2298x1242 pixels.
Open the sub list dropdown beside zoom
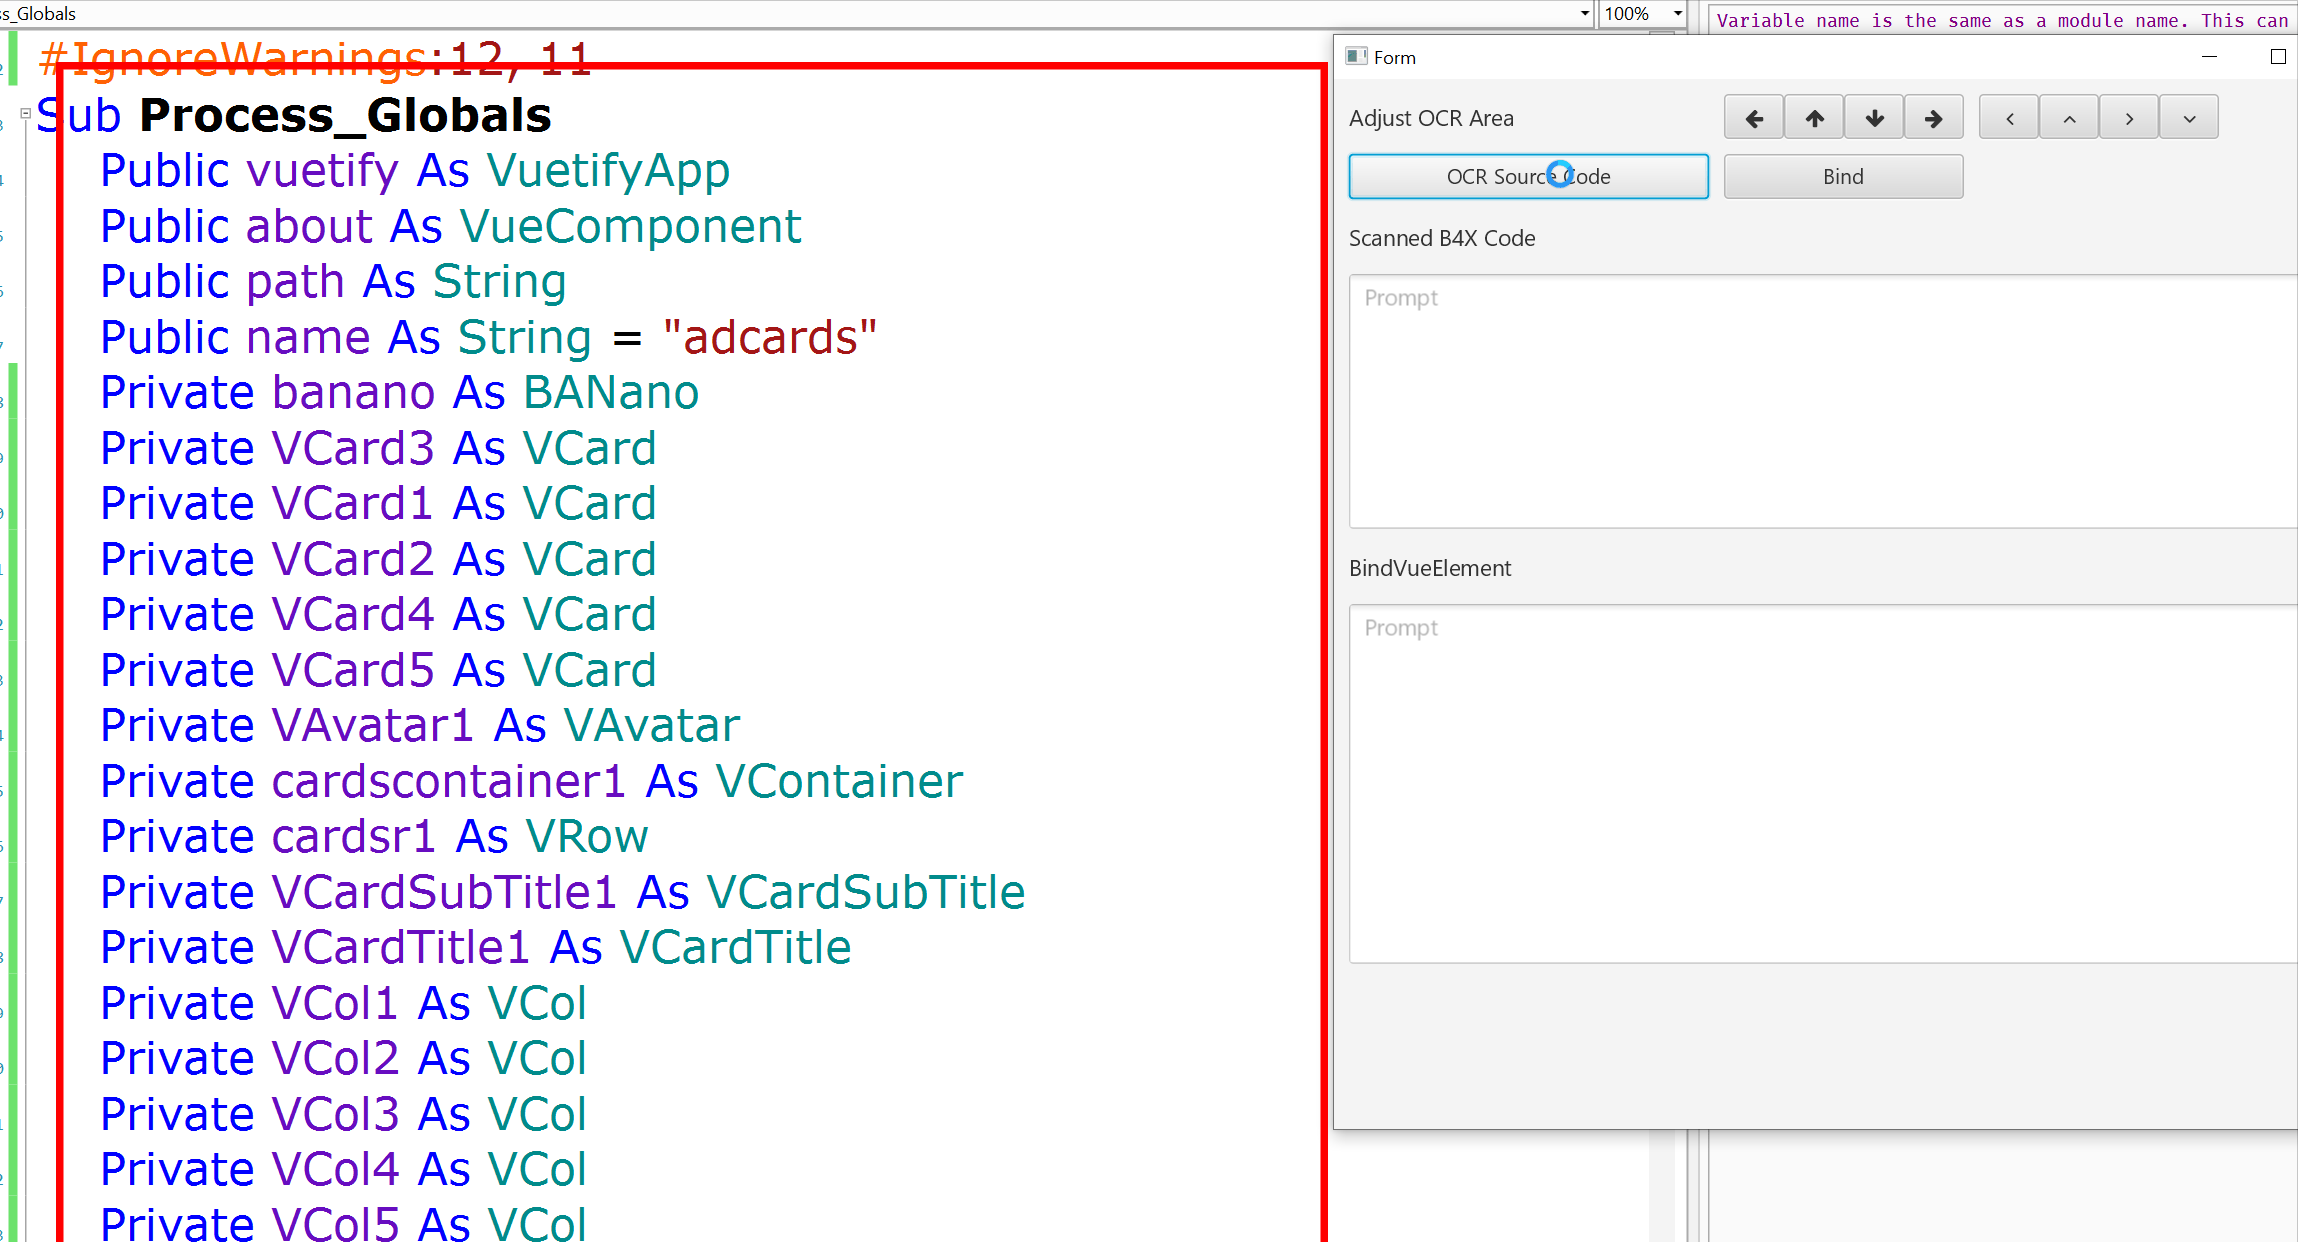pos(1585,14)
